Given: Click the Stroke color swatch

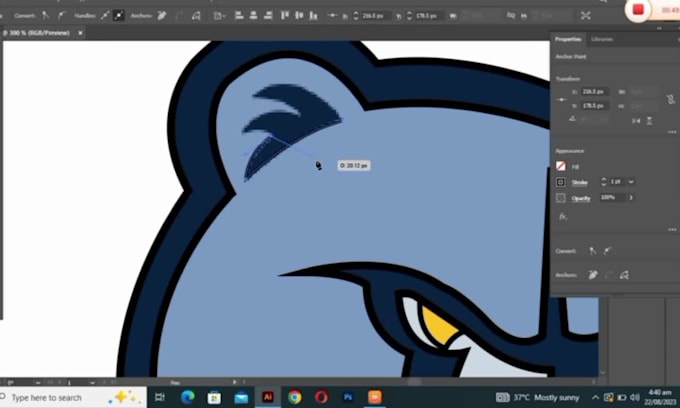Looking at the screenshot, I should [x=561, y=182].
